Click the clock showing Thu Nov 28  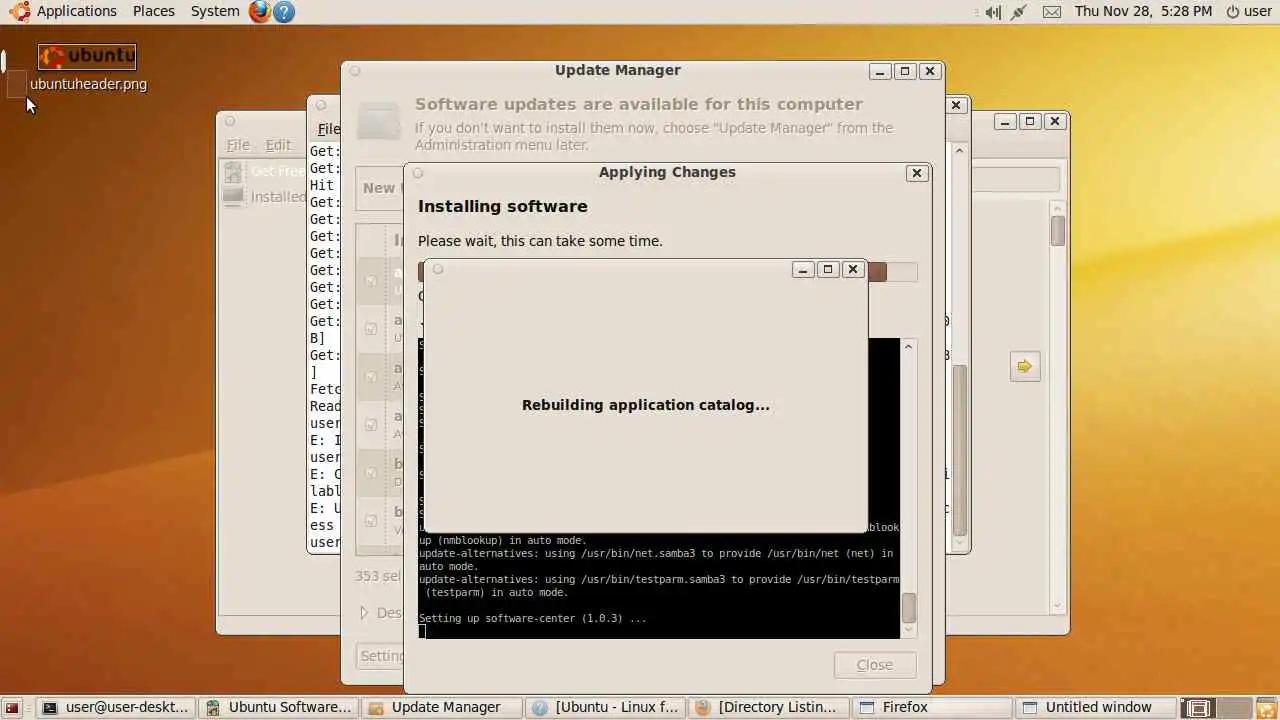coord(1143,11)
